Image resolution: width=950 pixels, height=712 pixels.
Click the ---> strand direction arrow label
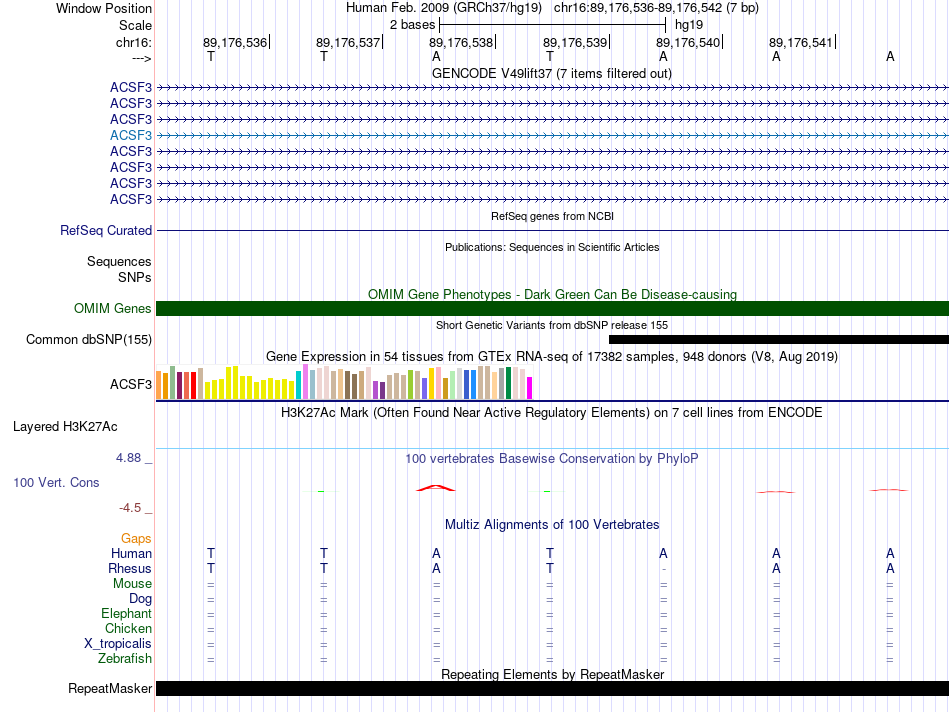pyautogui.click(x=142, y=58)
